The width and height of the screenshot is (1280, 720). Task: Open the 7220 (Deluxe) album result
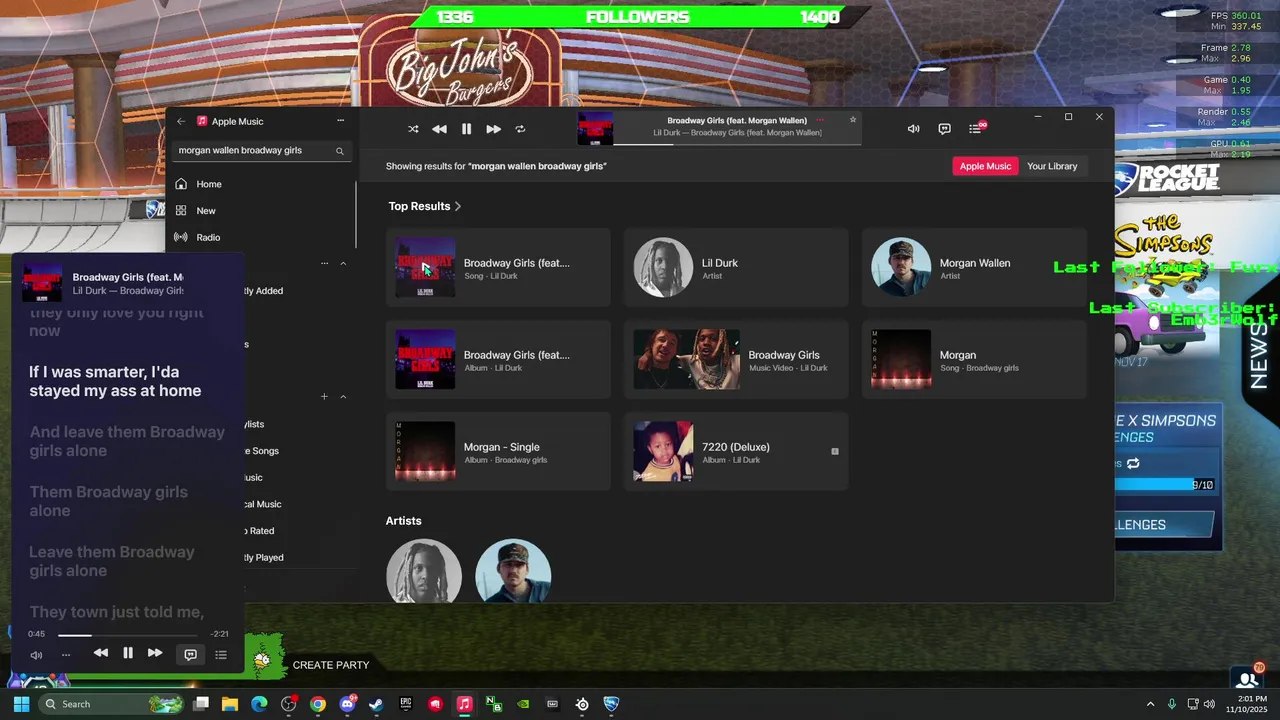736,451
